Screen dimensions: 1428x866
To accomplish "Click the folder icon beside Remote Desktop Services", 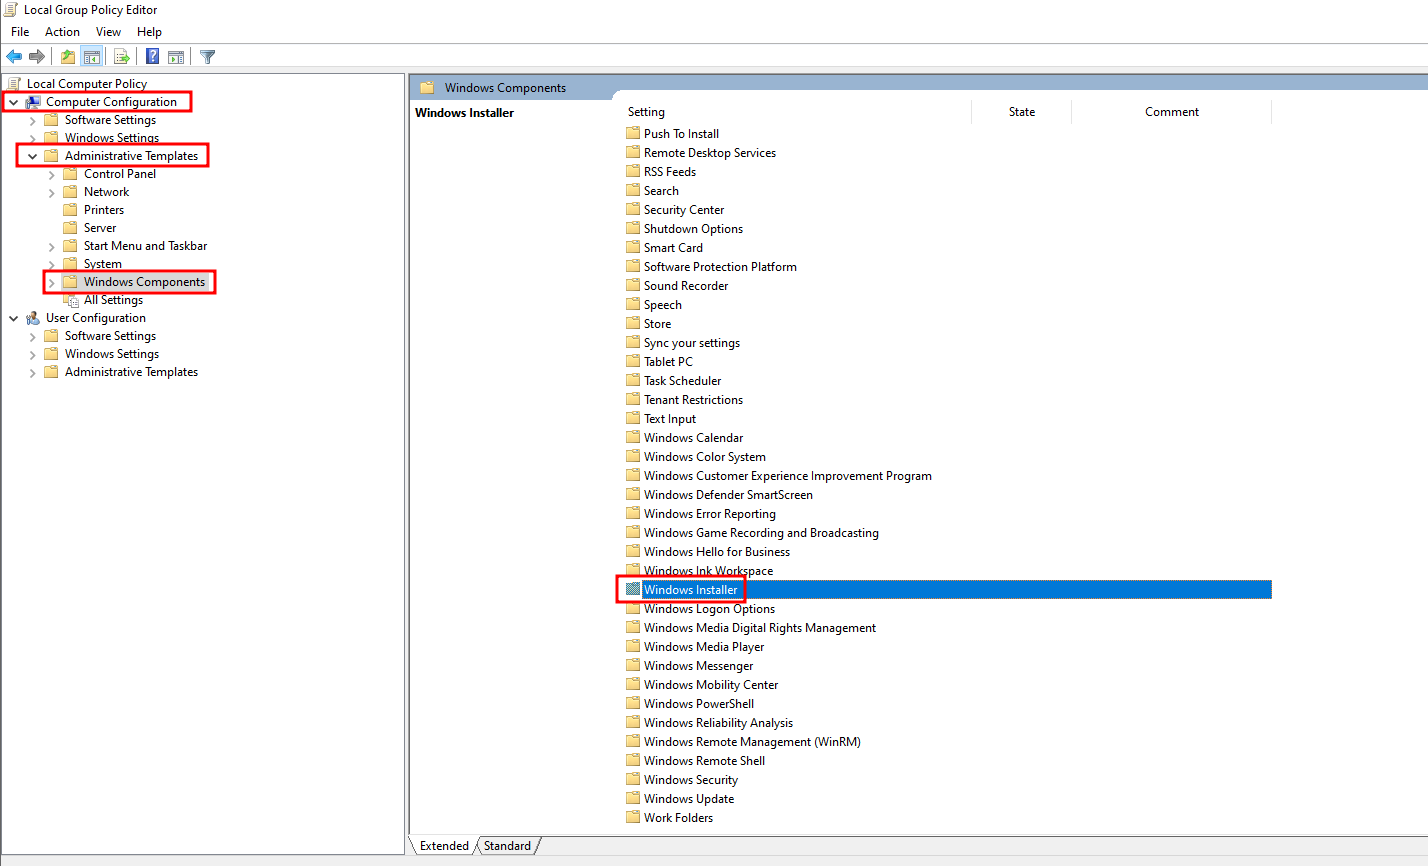I will point(633,152).
